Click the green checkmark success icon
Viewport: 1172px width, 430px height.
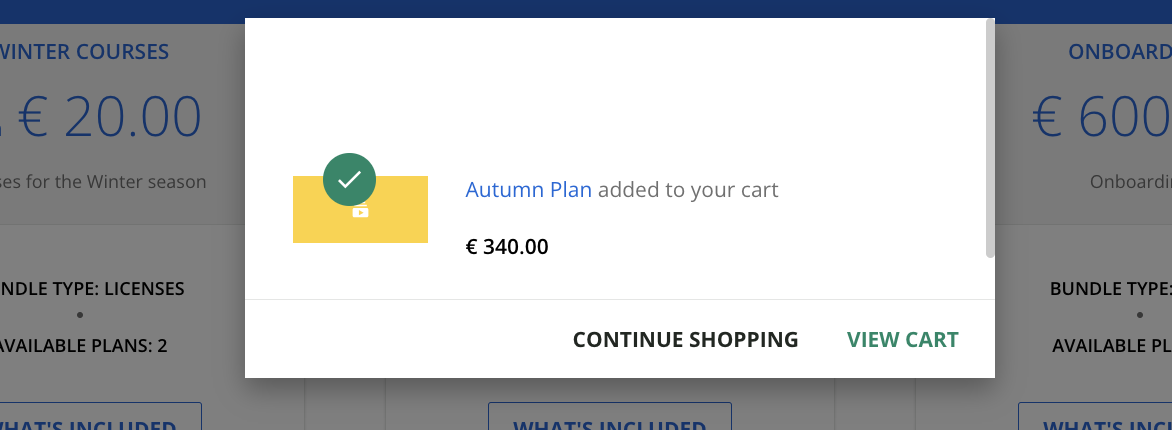pos(349,180)
